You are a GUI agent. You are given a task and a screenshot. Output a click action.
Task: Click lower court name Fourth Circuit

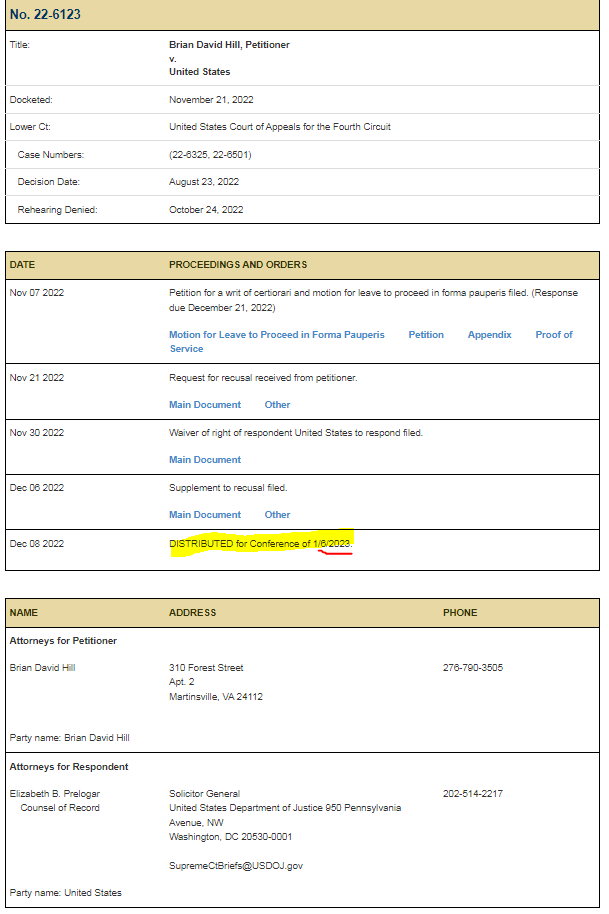click(x=280, y=126)
